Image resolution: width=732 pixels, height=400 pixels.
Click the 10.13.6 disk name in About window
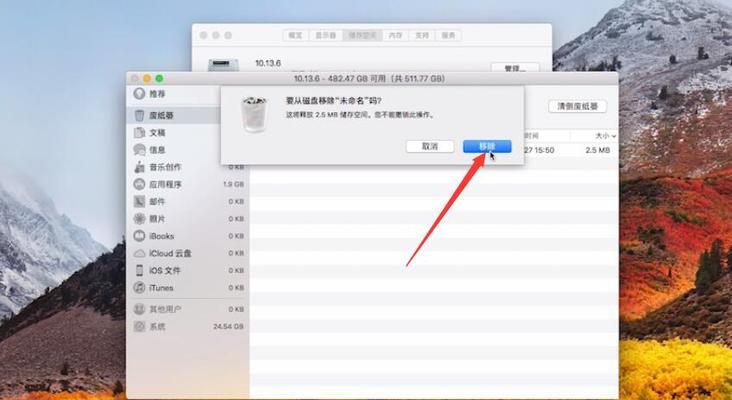pyautogui.click(x=268, y=63)
